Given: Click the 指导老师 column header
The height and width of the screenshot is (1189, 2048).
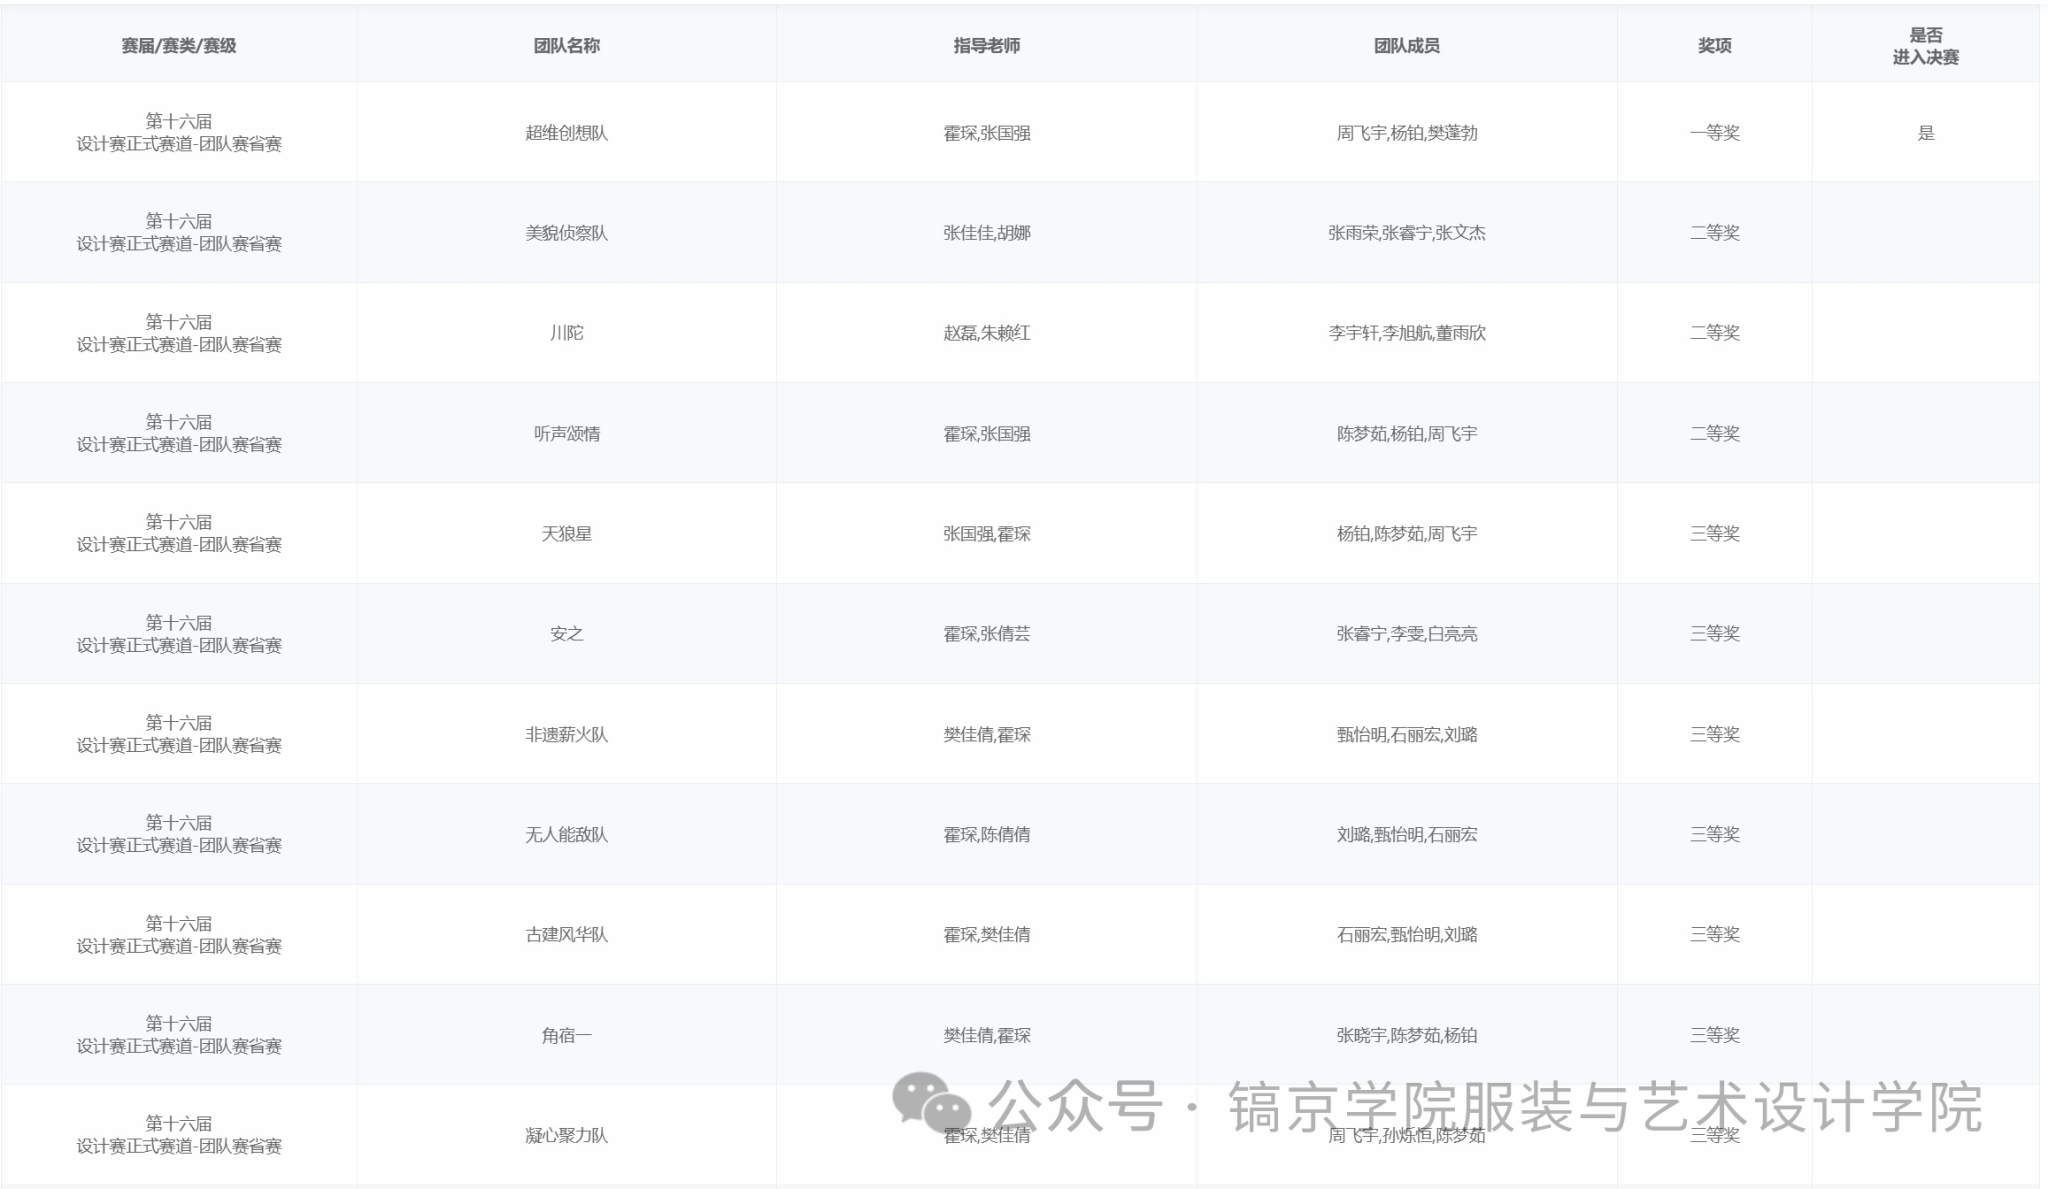Looking at the screenshot, I should [x=986, y=45].
